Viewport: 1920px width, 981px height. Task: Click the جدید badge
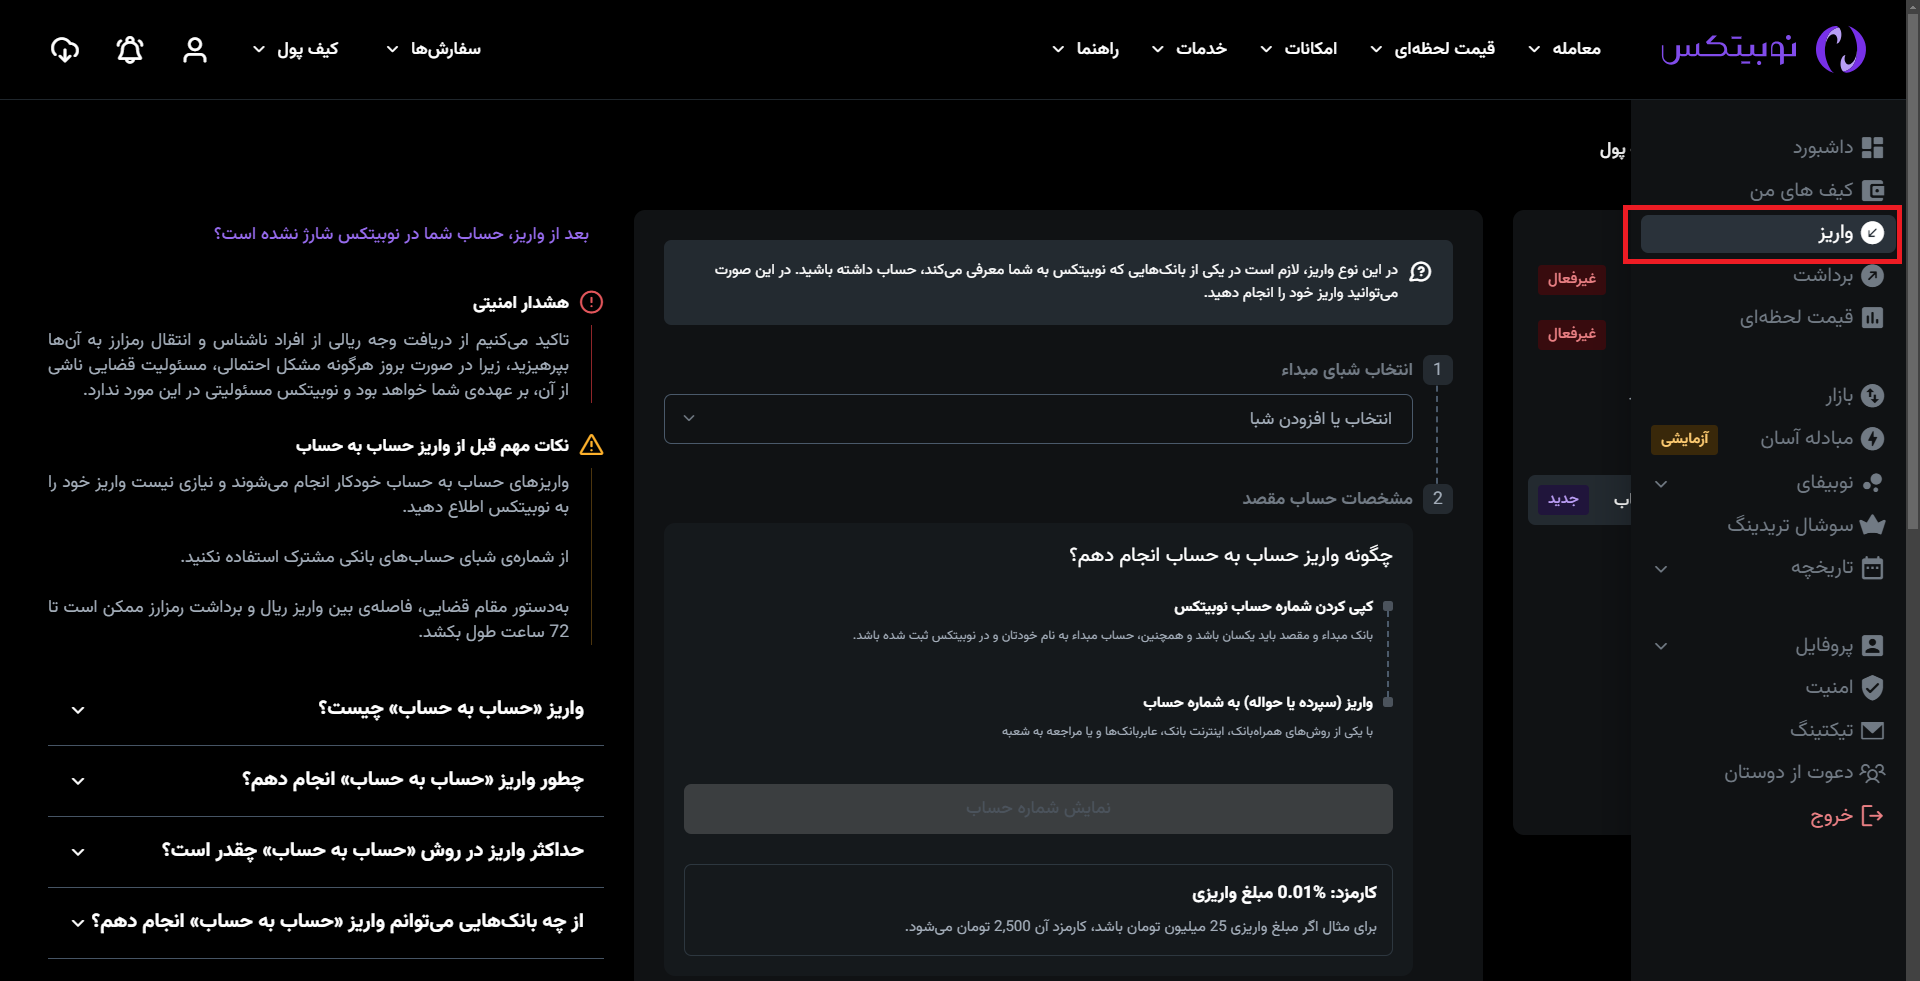click(x=1563, y=499)
